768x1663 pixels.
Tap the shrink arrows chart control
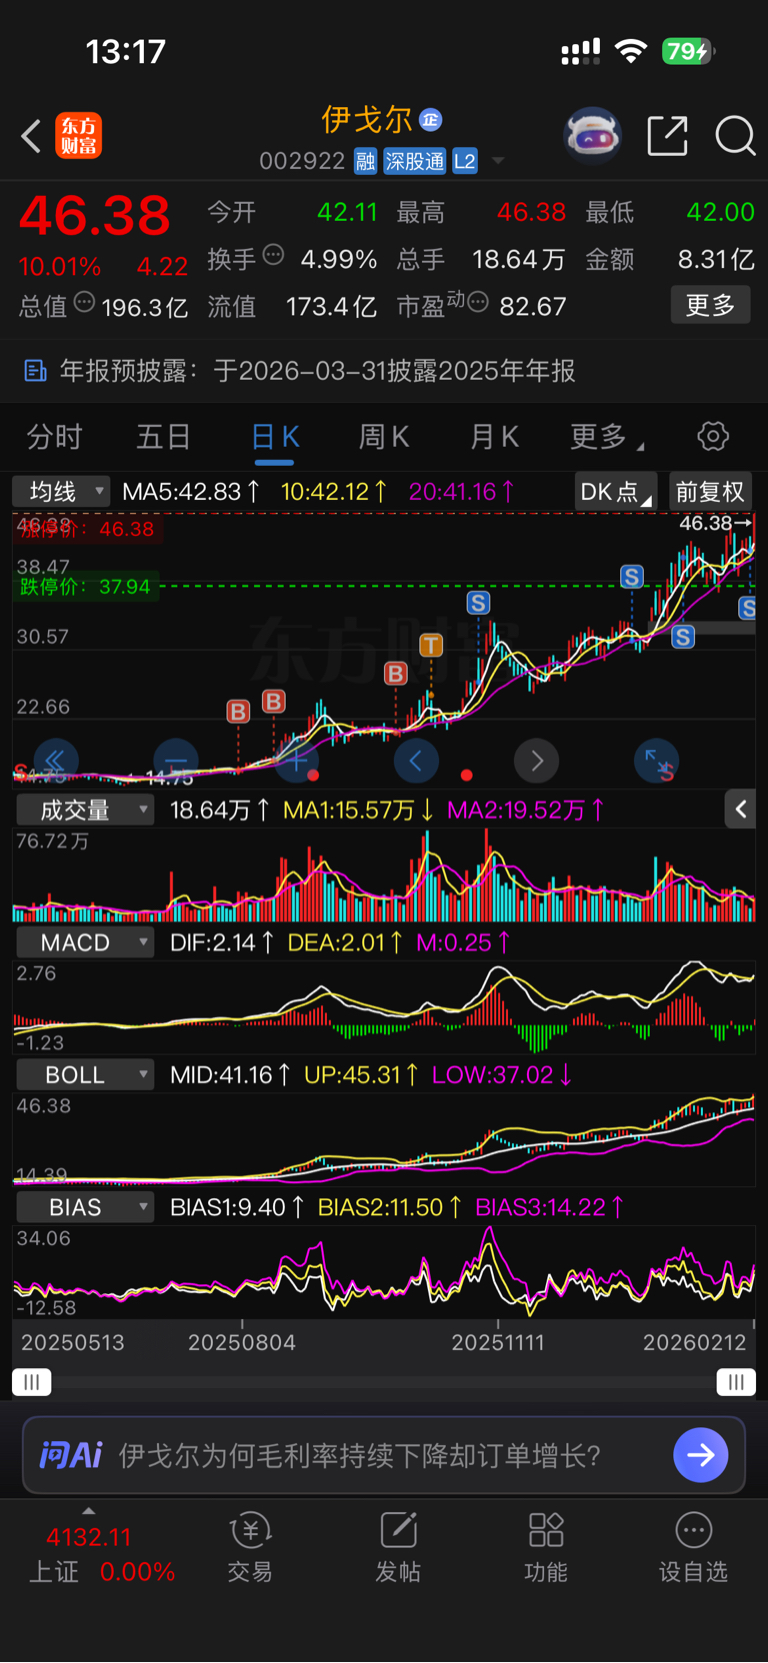(x=657, y=762)
